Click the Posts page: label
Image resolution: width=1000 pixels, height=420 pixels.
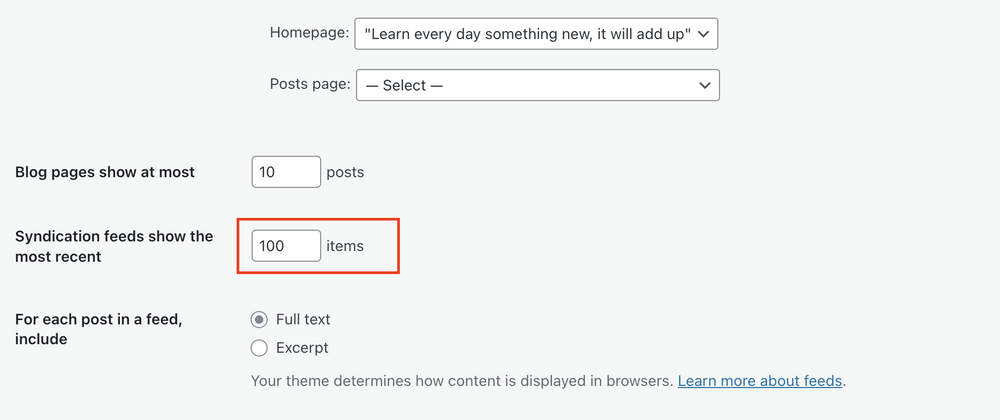pyautogui.click(x=310, y=85)
